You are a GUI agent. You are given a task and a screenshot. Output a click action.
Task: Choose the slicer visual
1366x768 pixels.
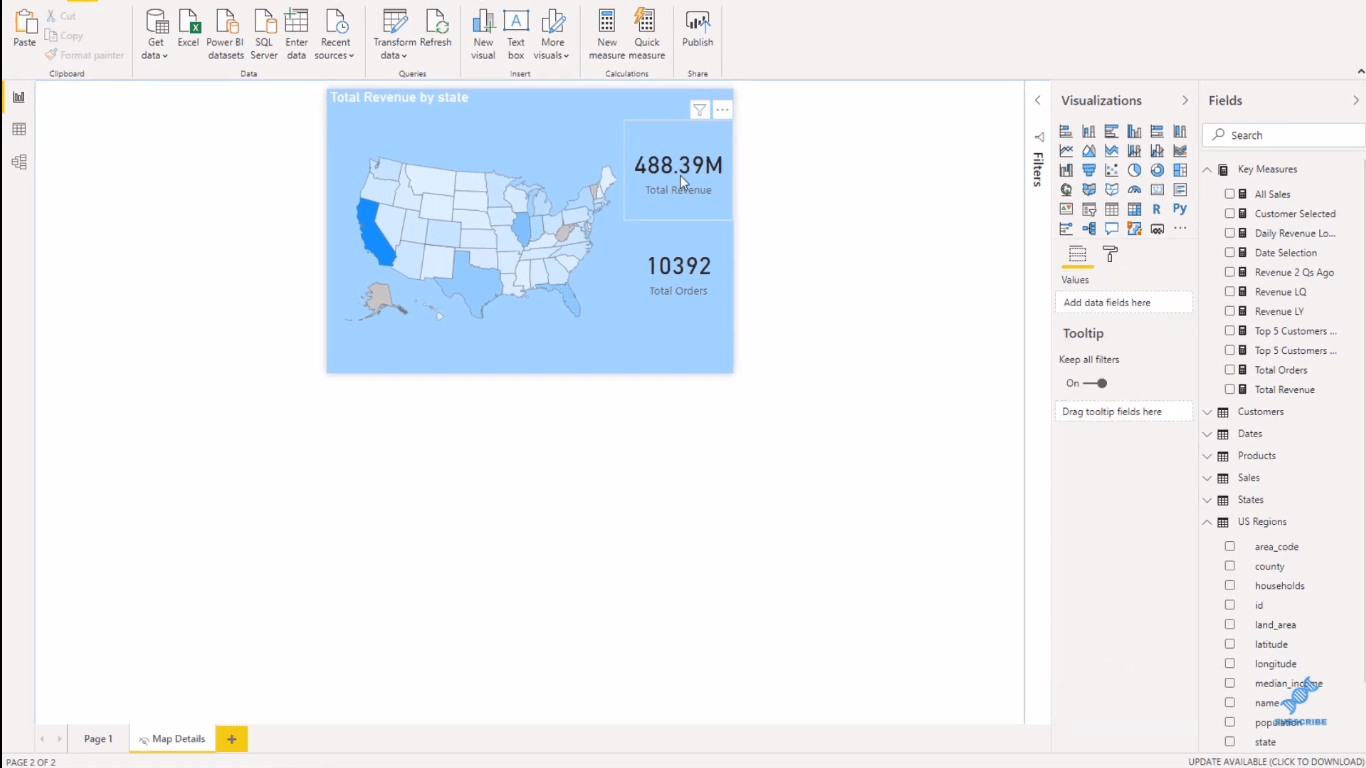coord(1089,209)
